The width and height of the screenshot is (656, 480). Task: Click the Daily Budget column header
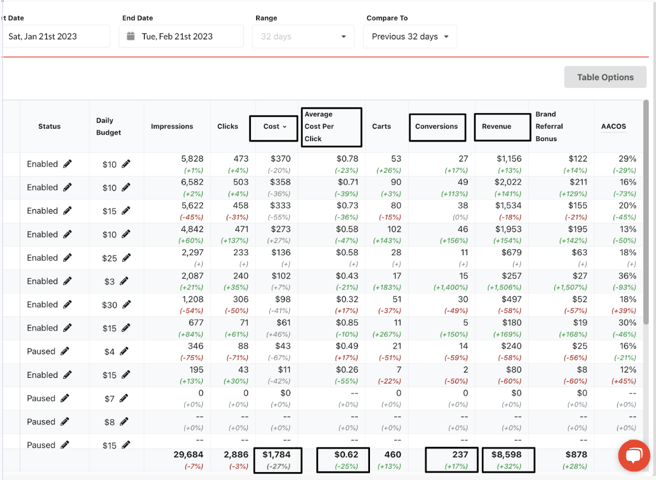pyautogui.click(x=108, y=126)
